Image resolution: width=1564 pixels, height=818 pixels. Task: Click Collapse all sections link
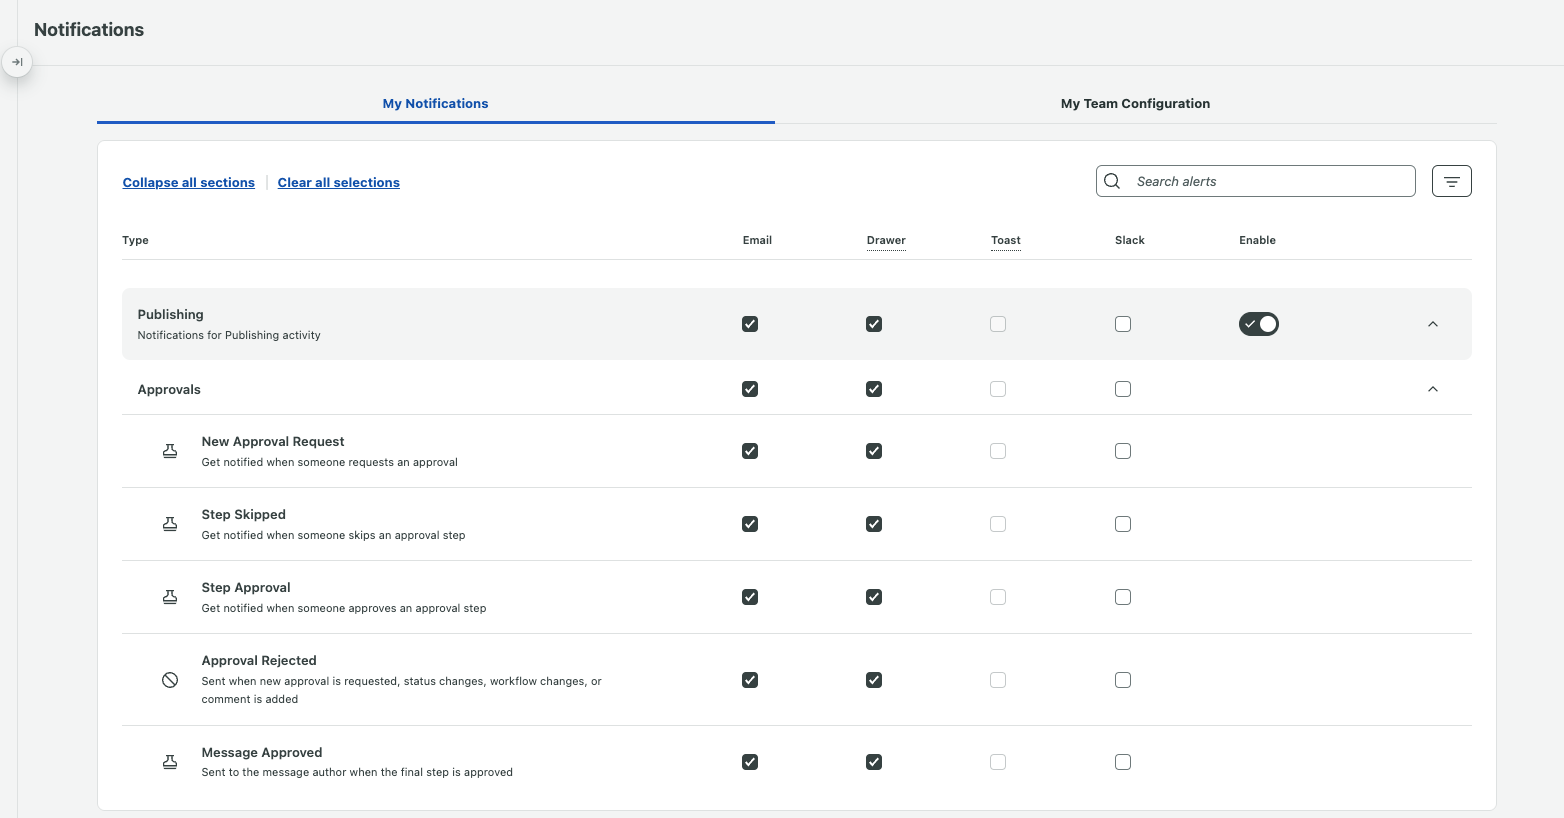click(188, 182)
